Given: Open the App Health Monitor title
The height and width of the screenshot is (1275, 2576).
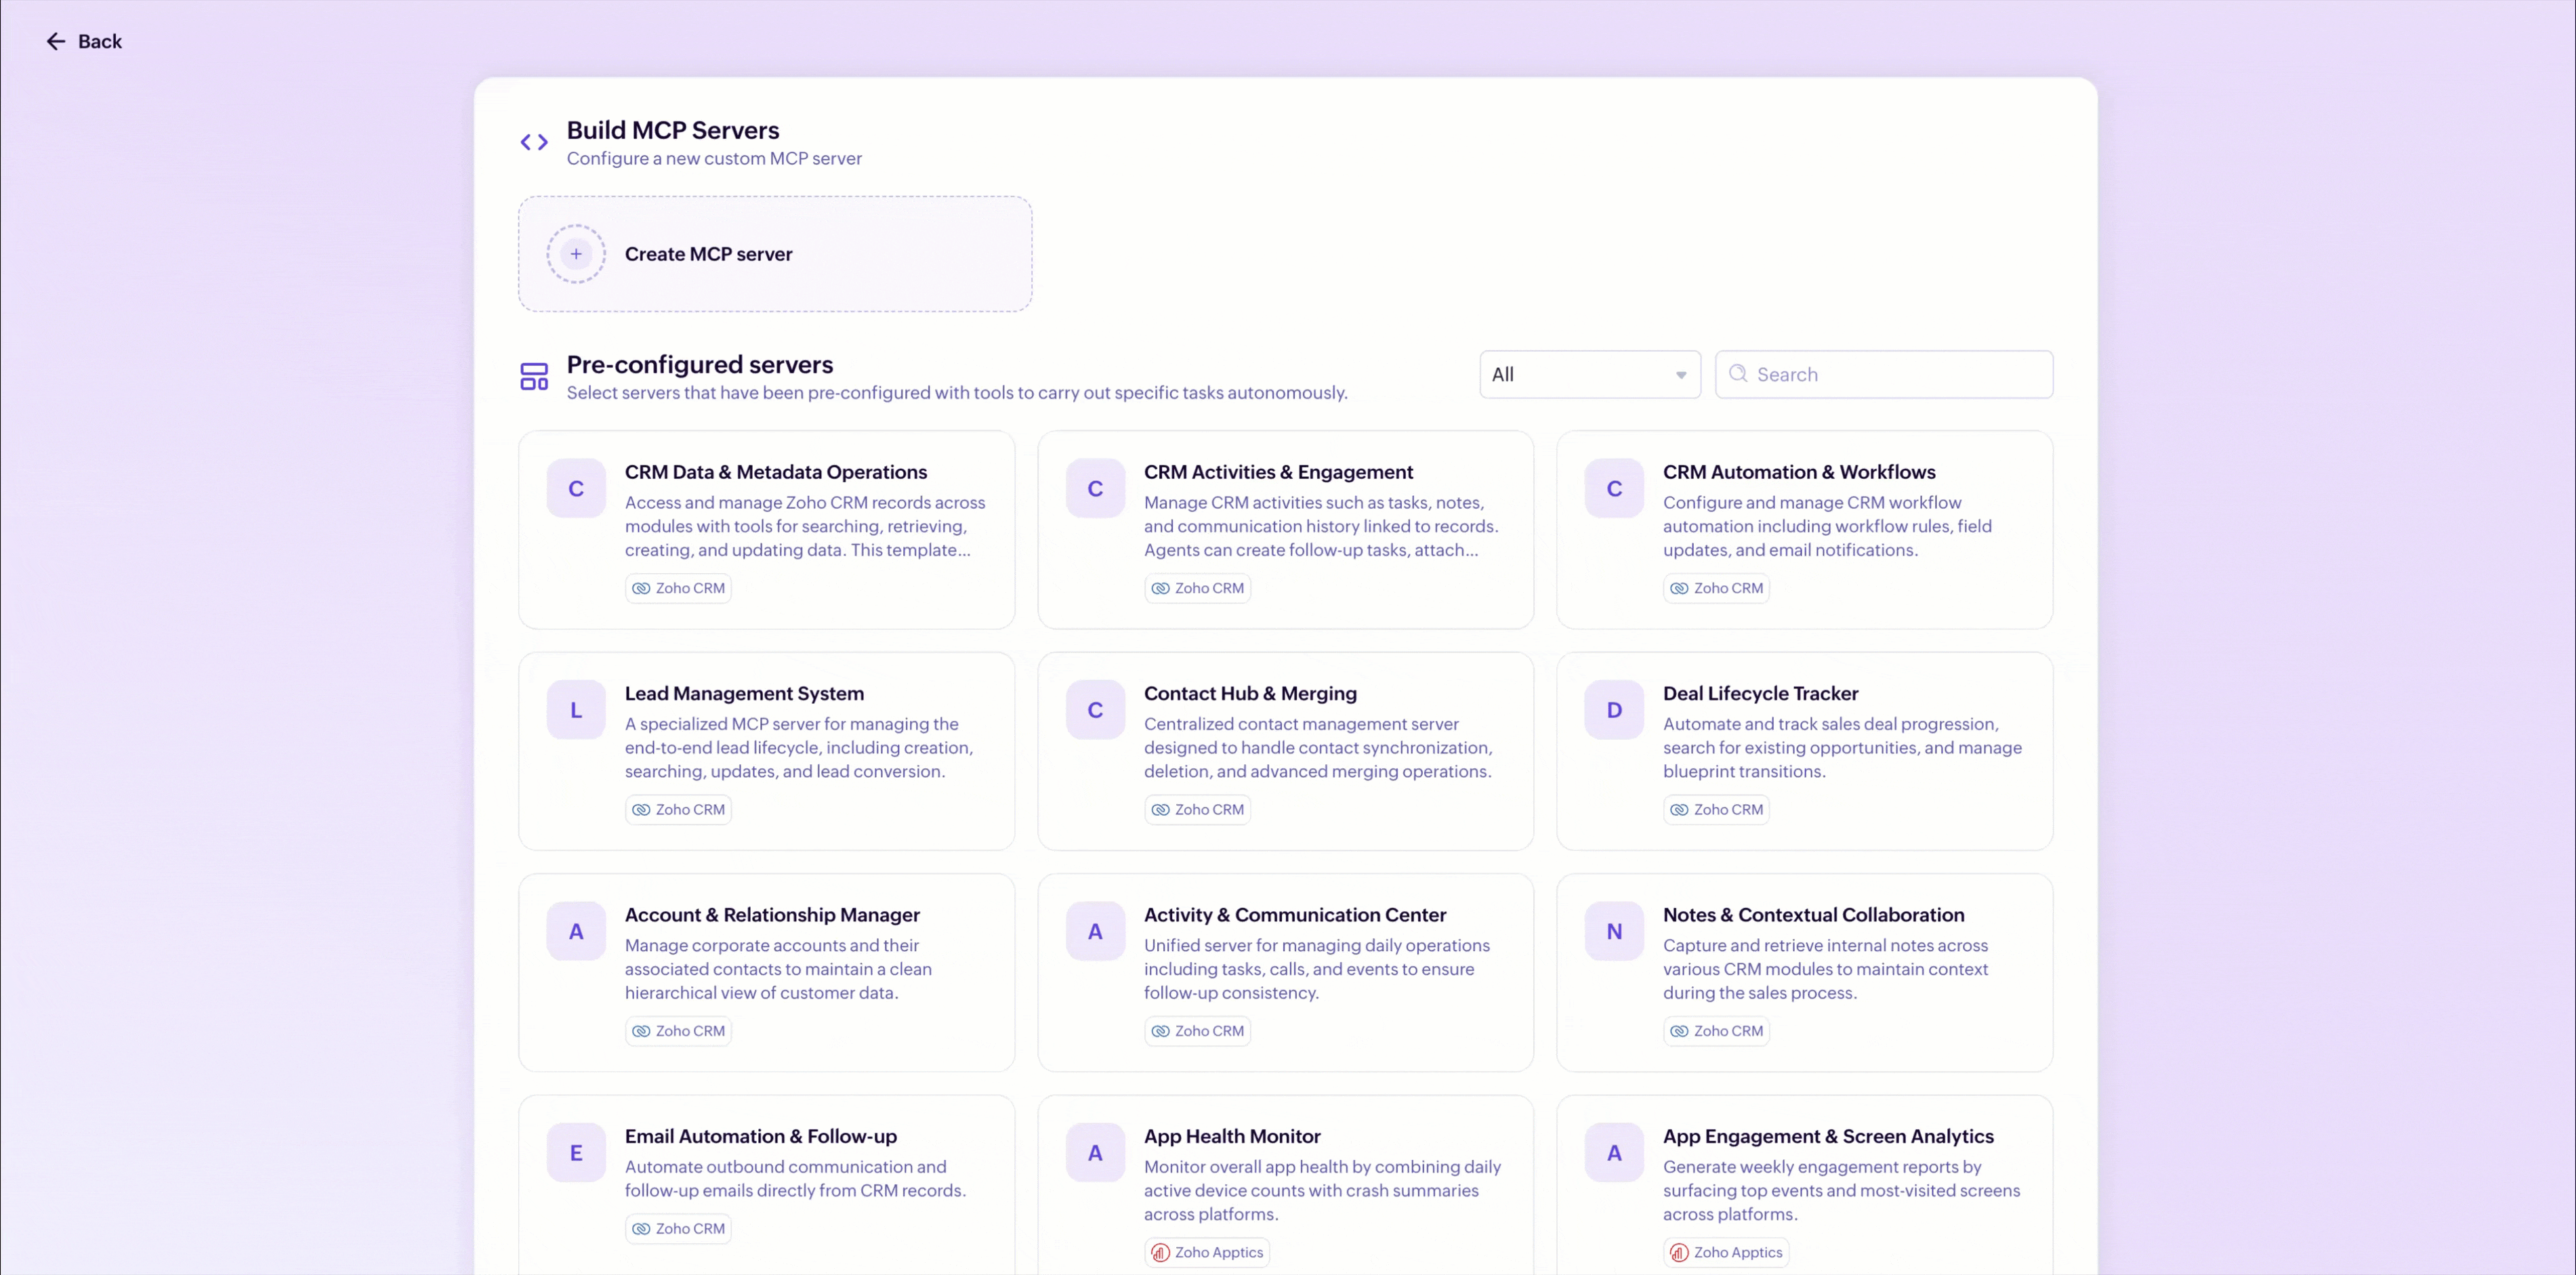Looking at the screenshot, I should point(1232,1136).
